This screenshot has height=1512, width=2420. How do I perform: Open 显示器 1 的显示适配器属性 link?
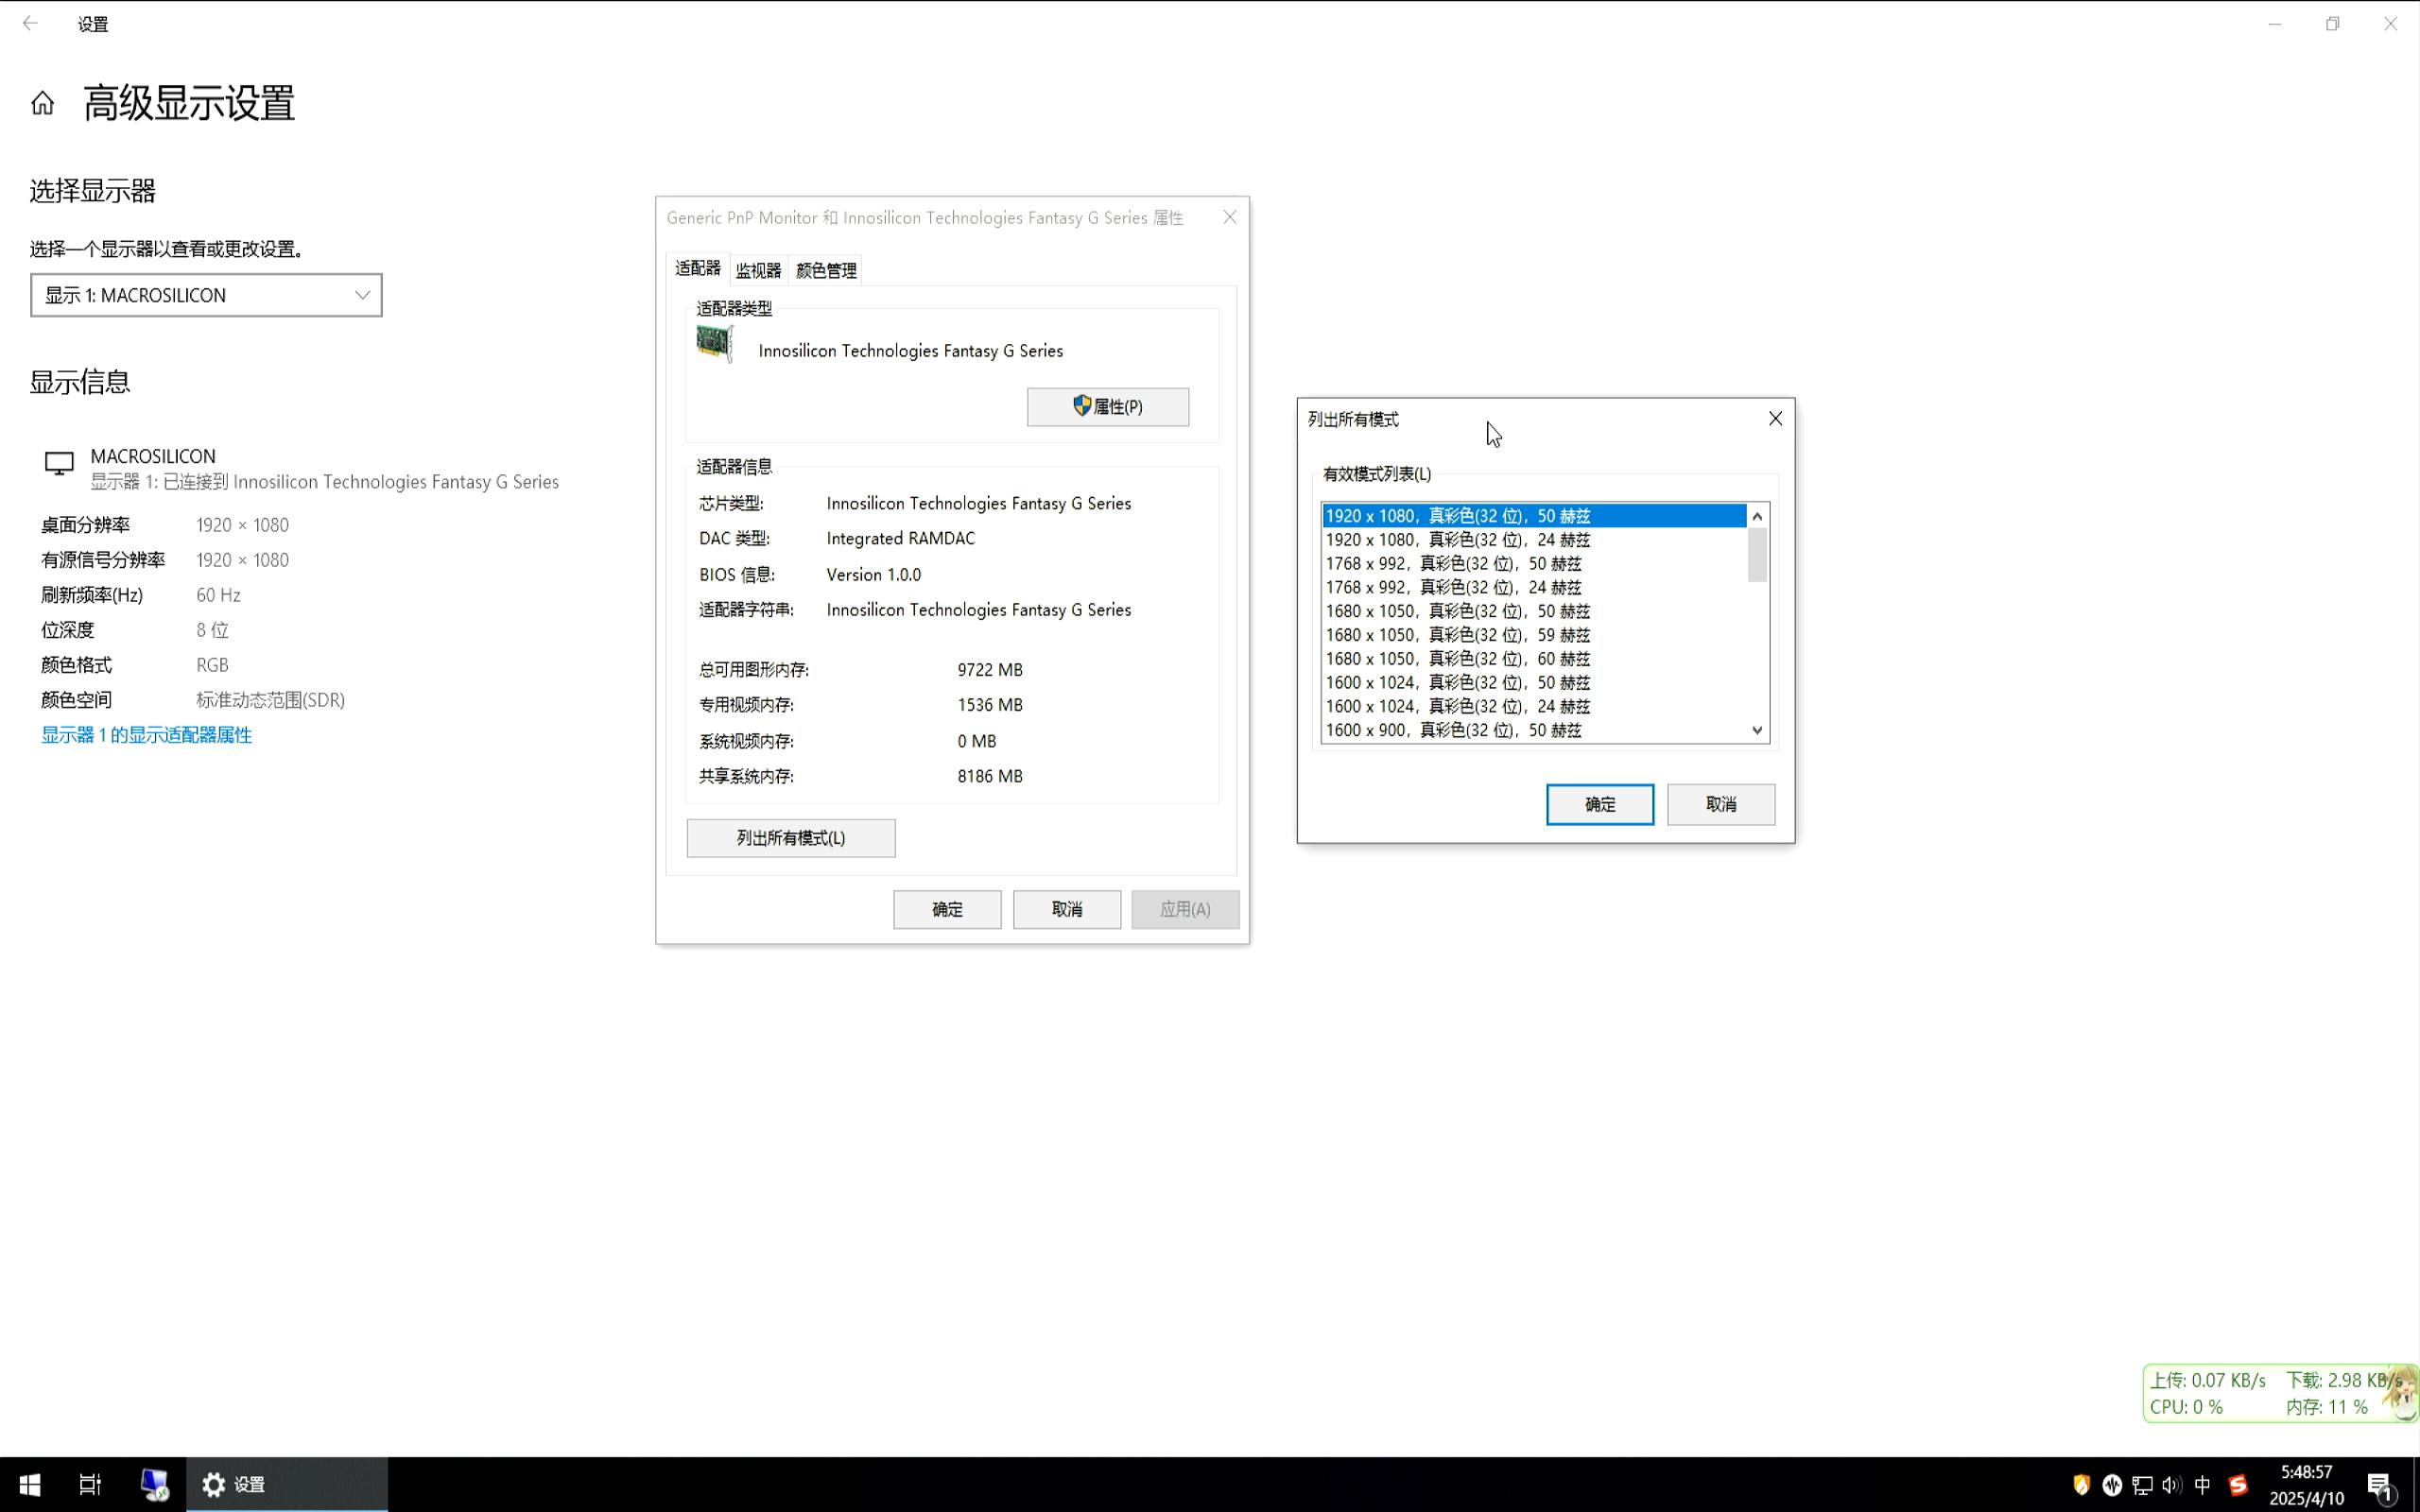coord(146,735)
